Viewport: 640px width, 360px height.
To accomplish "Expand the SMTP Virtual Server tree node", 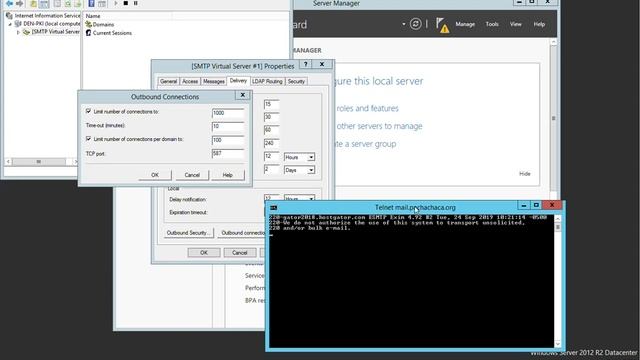I will [x=18, y=32].
